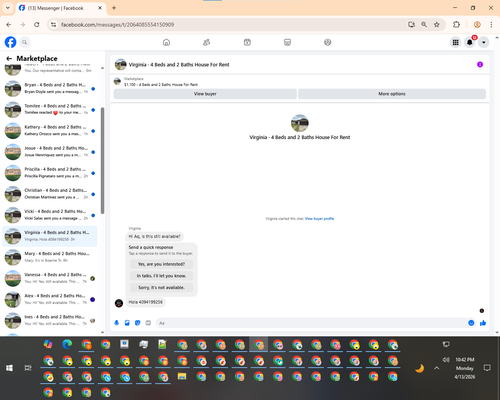Open Vanessa conversation in chat list

[50, 278]
